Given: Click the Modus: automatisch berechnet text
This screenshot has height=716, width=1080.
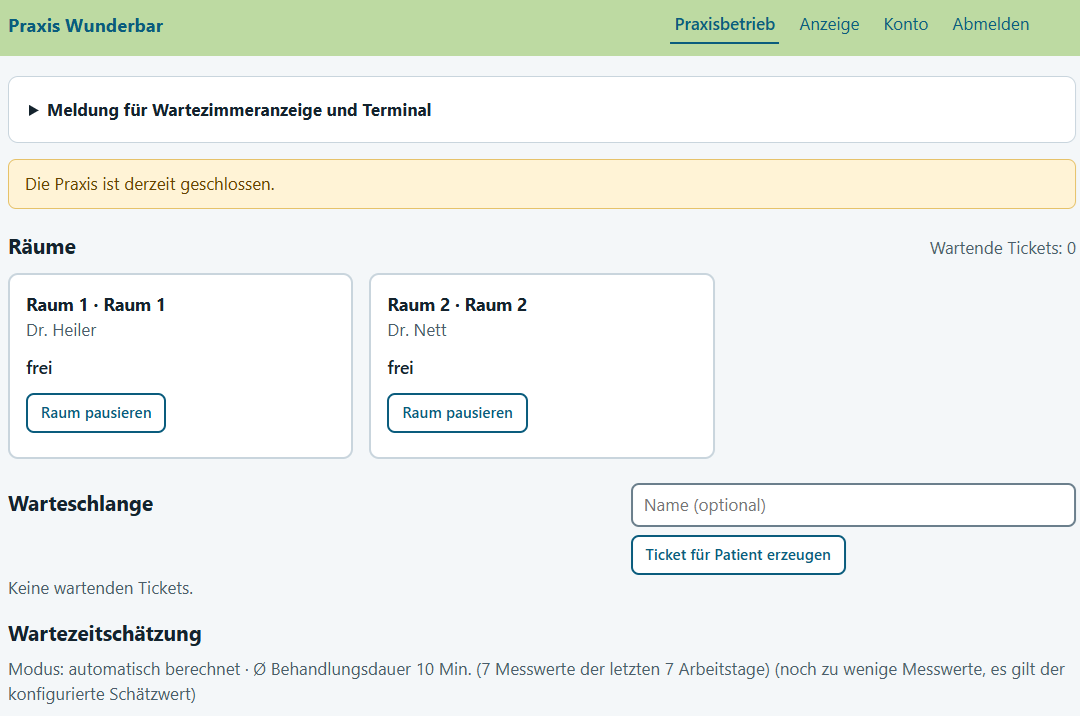Looking at the screenshot, I should point(124,669).
